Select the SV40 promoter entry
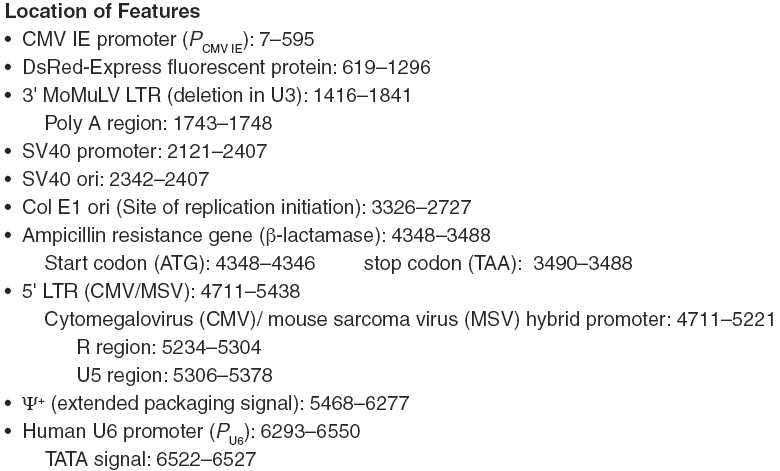The image size is (780, 471). (x=145, y=151)
